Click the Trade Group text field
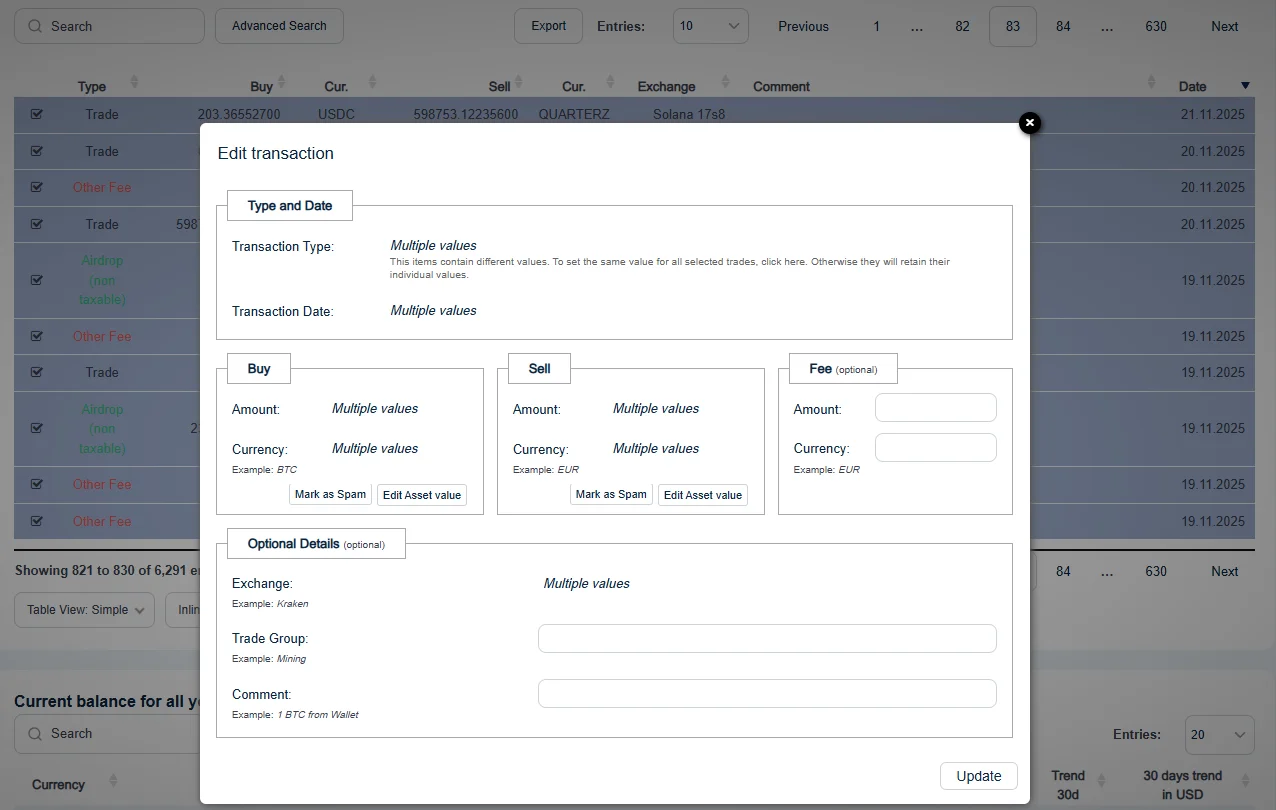 coord(766,639)
